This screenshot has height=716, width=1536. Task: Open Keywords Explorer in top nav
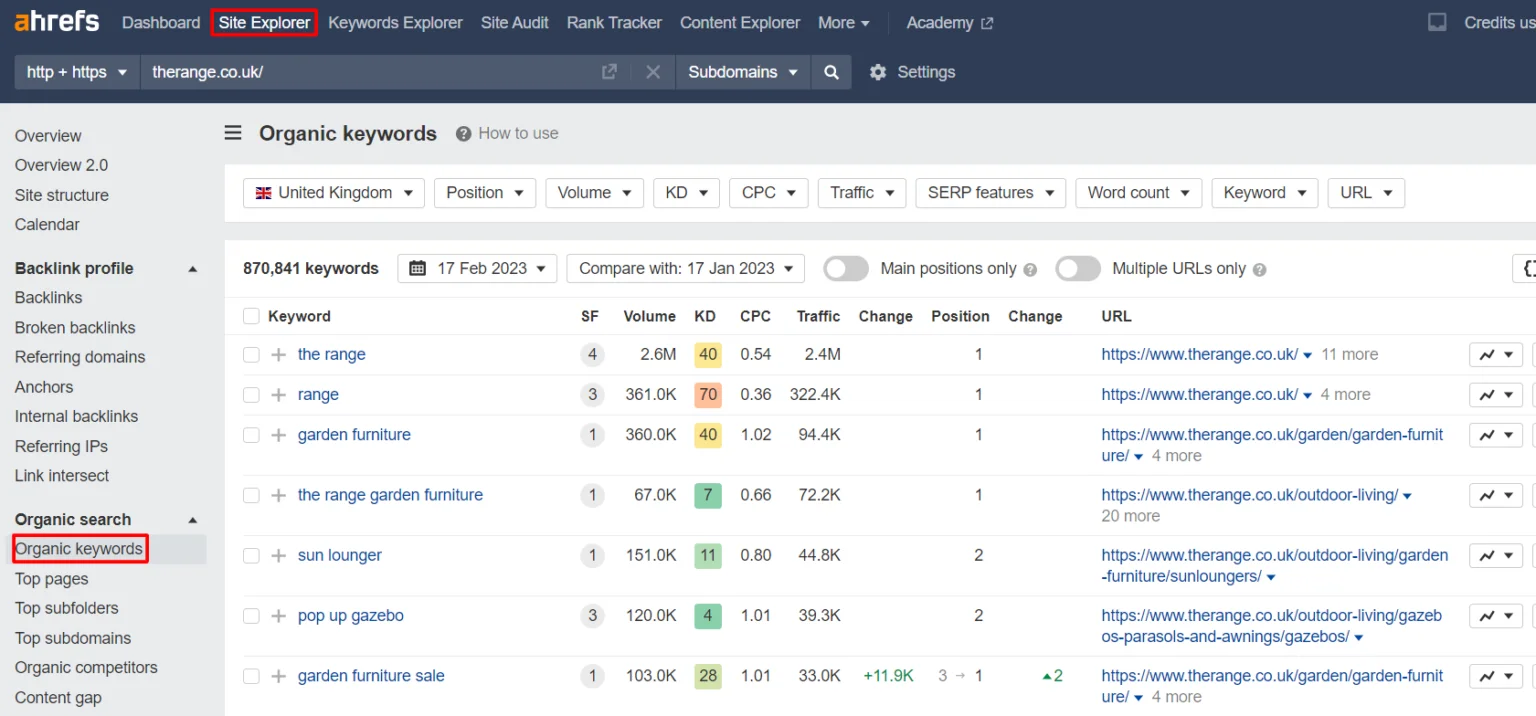click(395, 22)
